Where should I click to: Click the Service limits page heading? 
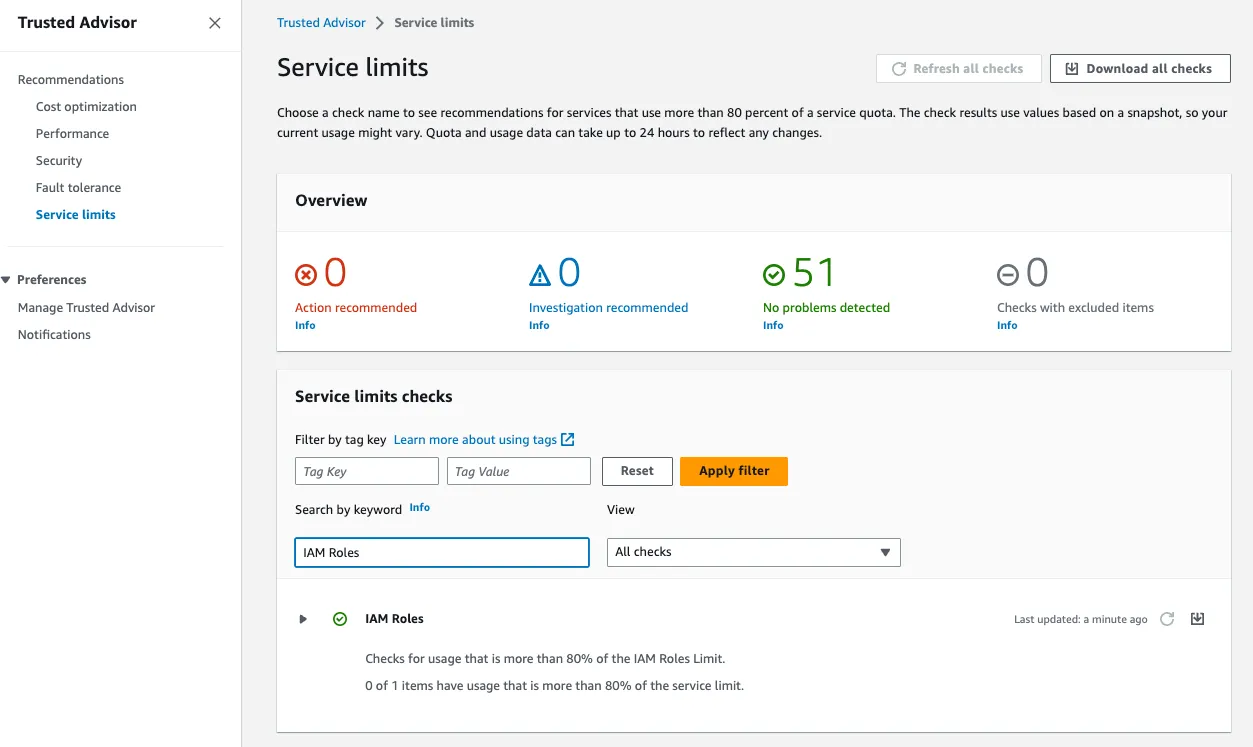click(x=353, y=68)
